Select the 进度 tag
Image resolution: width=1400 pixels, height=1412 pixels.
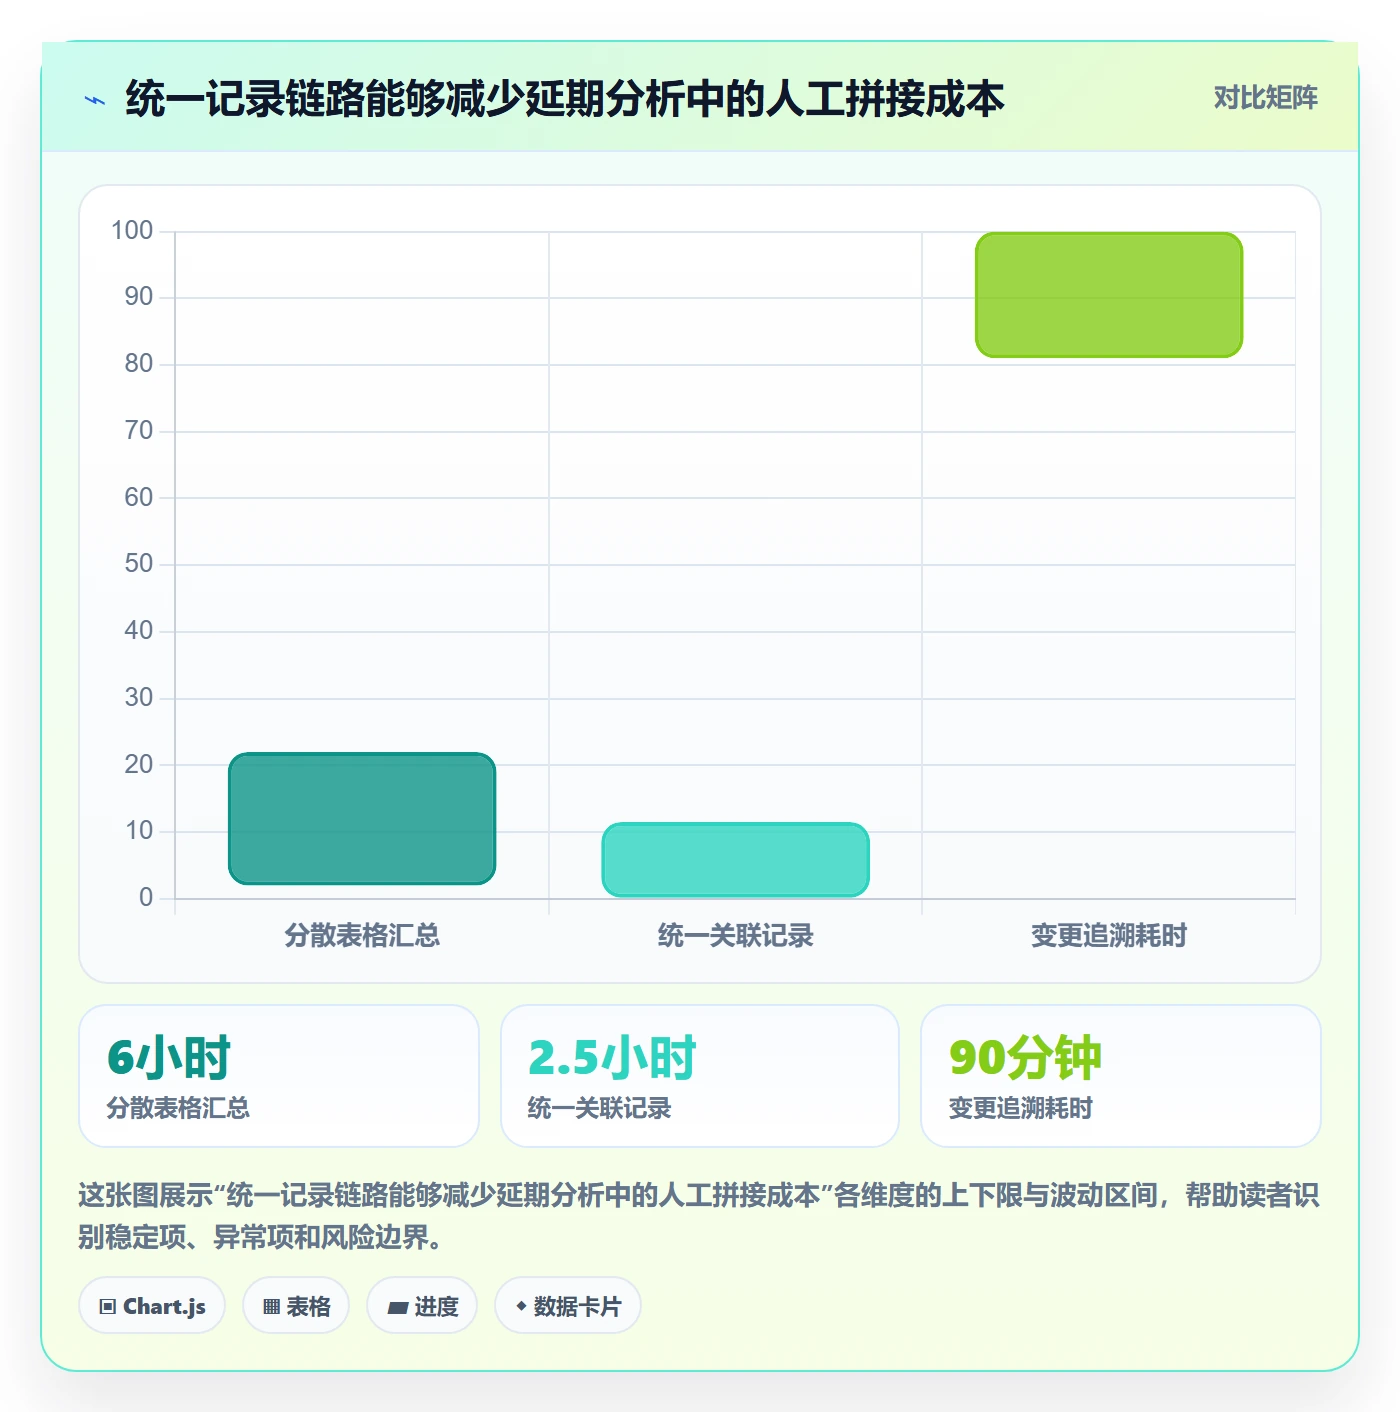(422, 1306)
